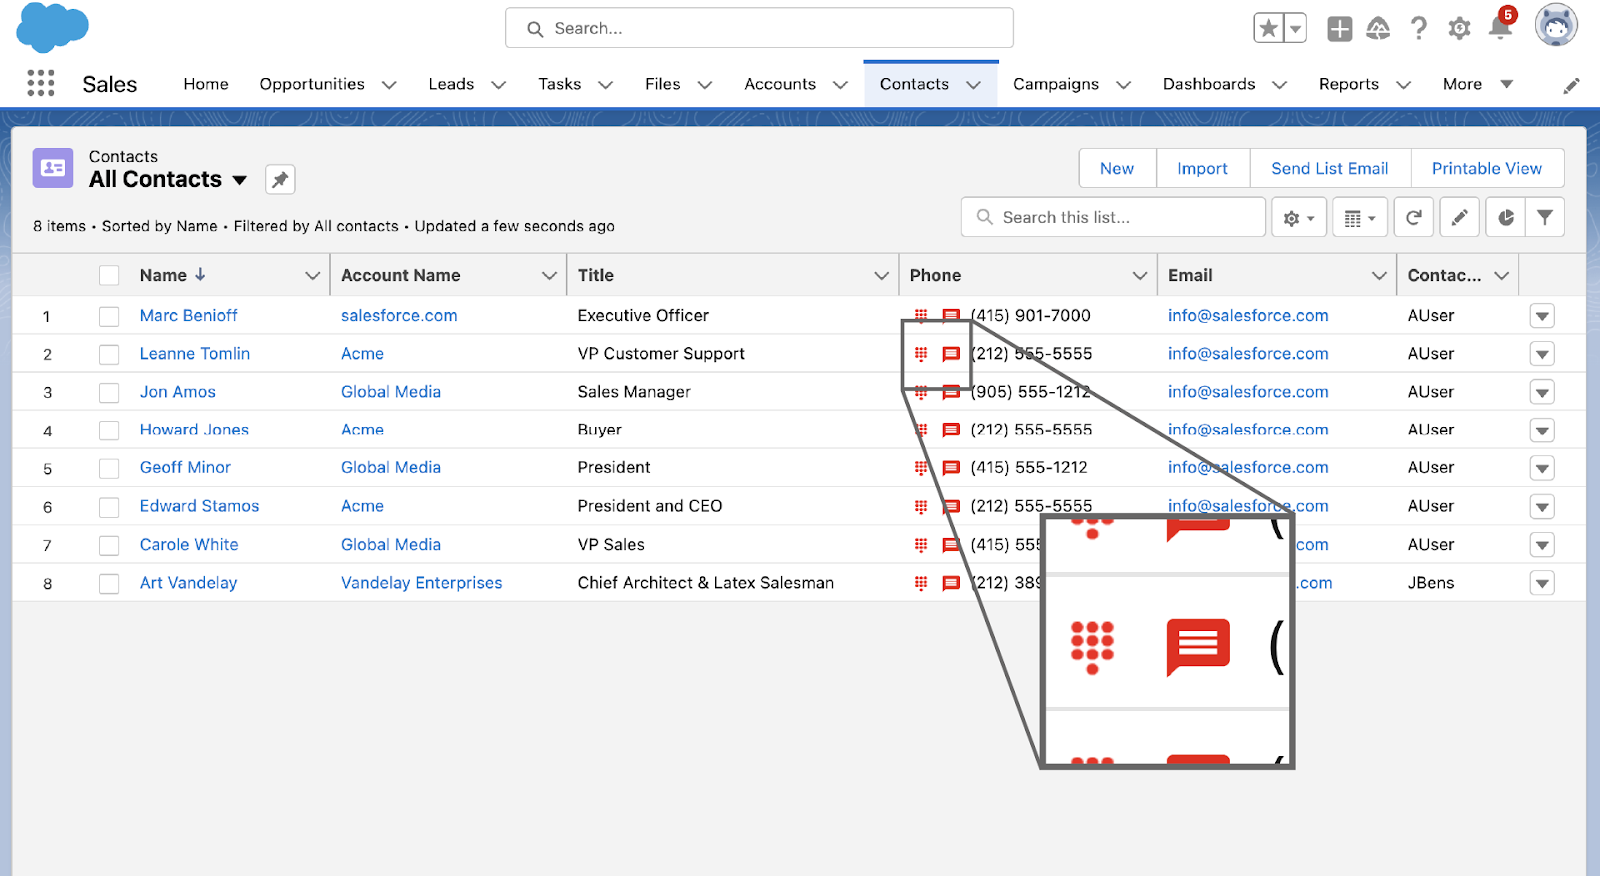Screen dimensions: 1600x876
Task: Select the Geoff Minor row checkbox
Action: tap(109, 468)
